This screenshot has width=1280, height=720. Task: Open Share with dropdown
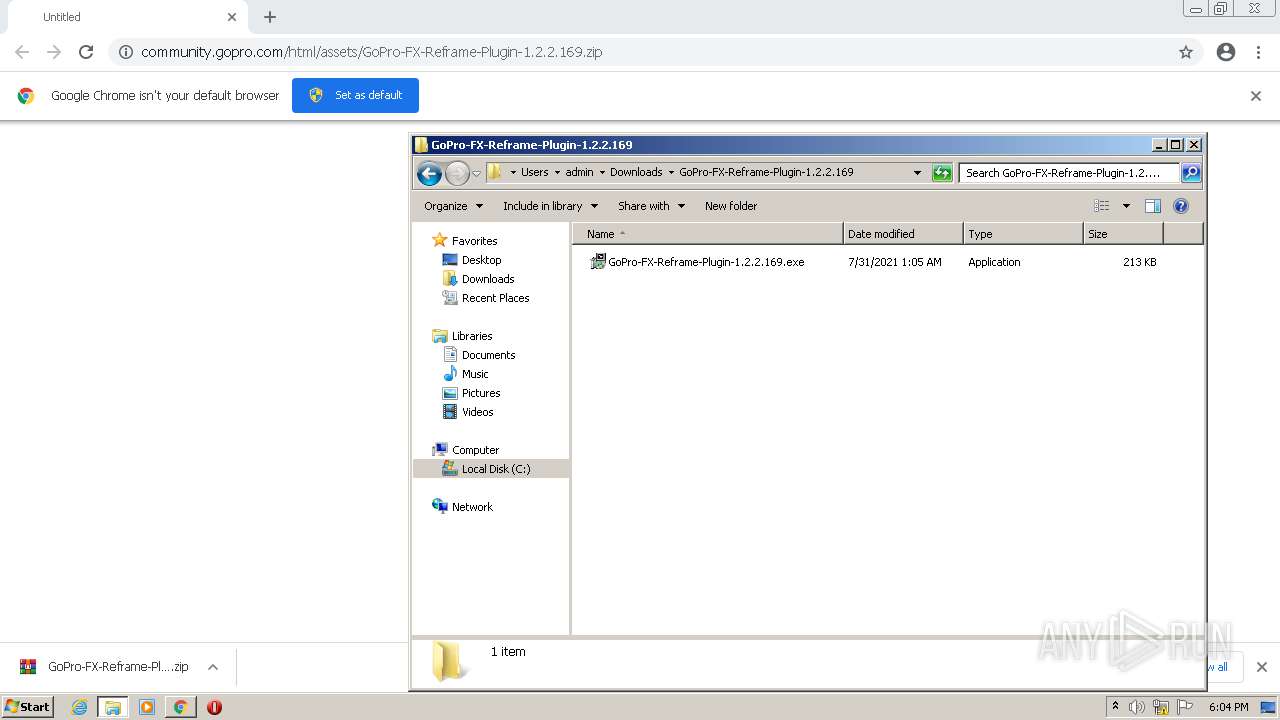coord(651,206)
